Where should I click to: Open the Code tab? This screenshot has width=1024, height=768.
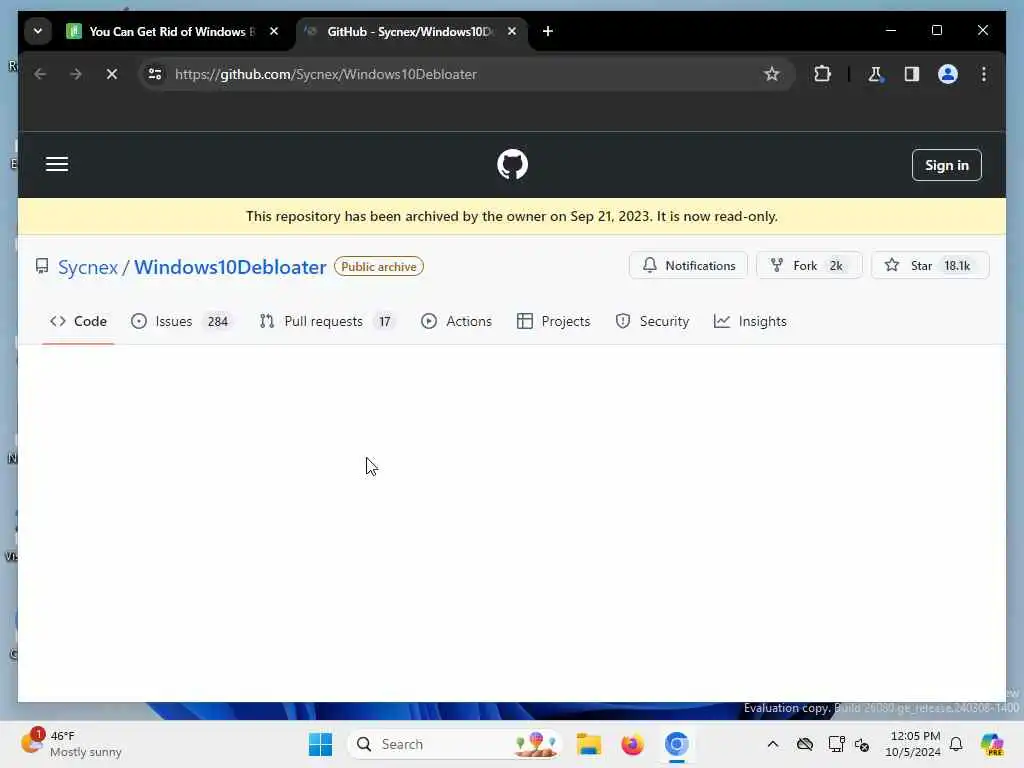78,321
